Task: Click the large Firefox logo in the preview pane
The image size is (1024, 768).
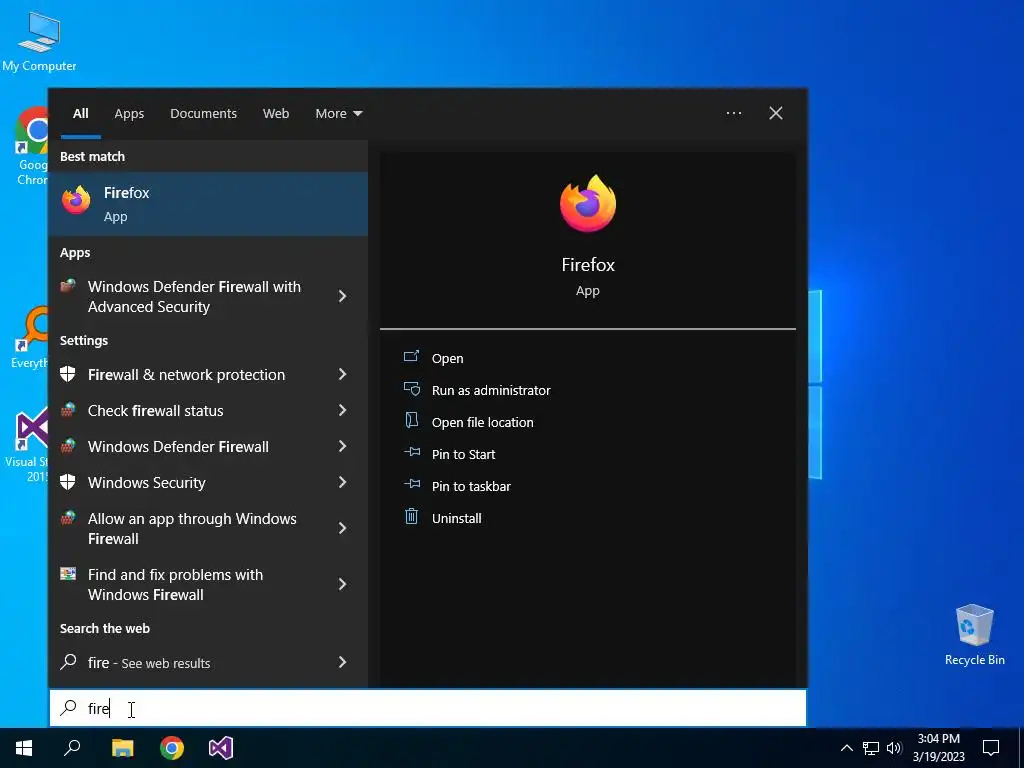Action: coord(588,203)
